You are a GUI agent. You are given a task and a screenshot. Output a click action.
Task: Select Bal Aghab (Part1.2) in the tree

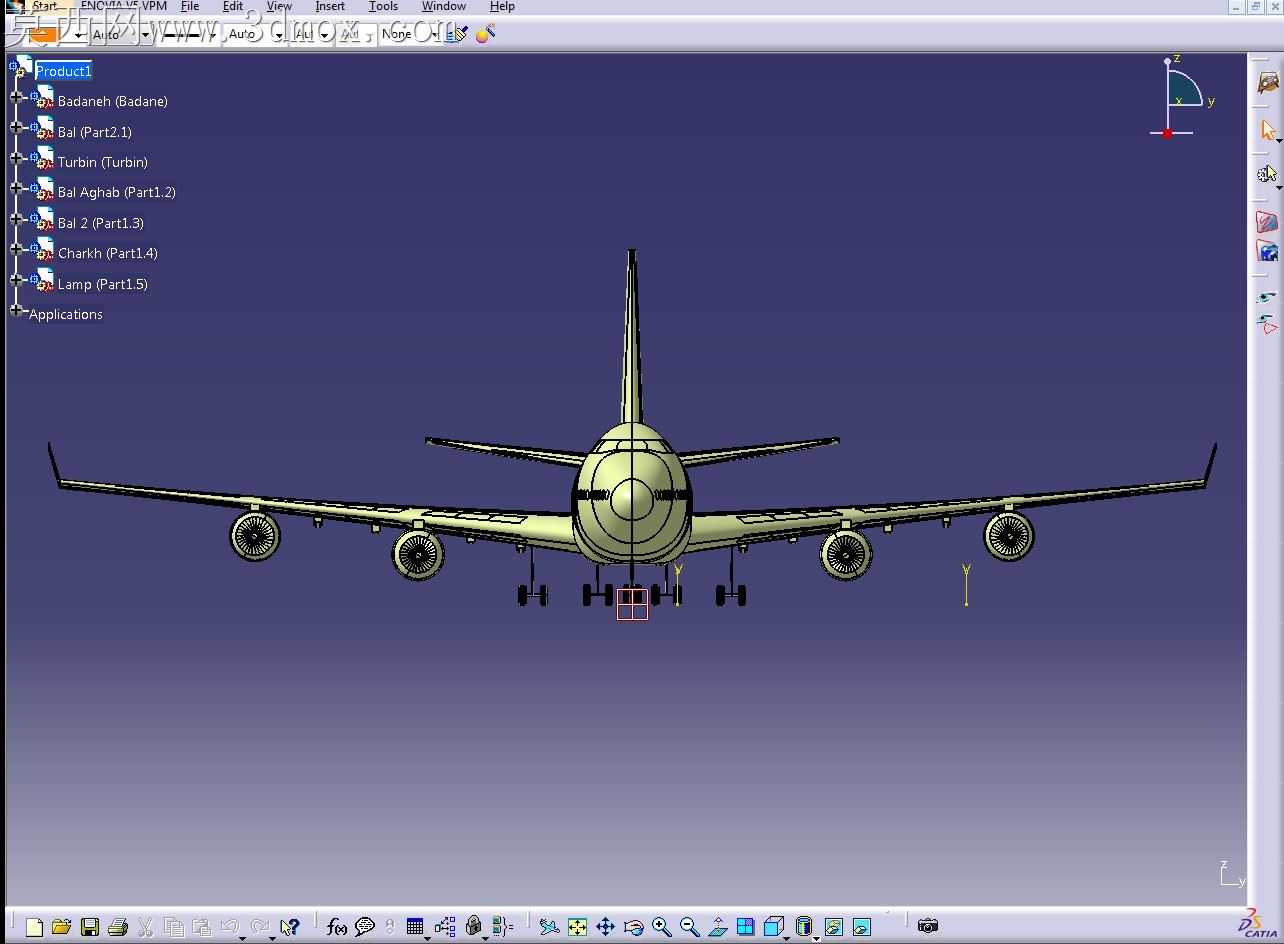click(x=117, y=192)
